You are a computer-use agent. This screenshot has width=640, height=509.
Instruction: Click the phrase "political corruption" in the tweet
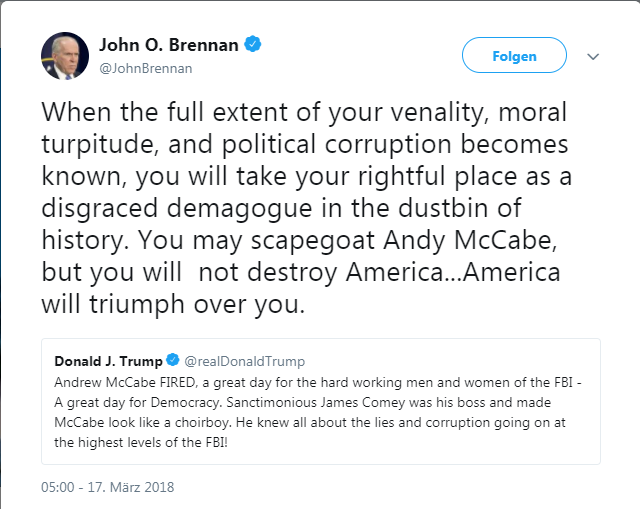(357, 140)
